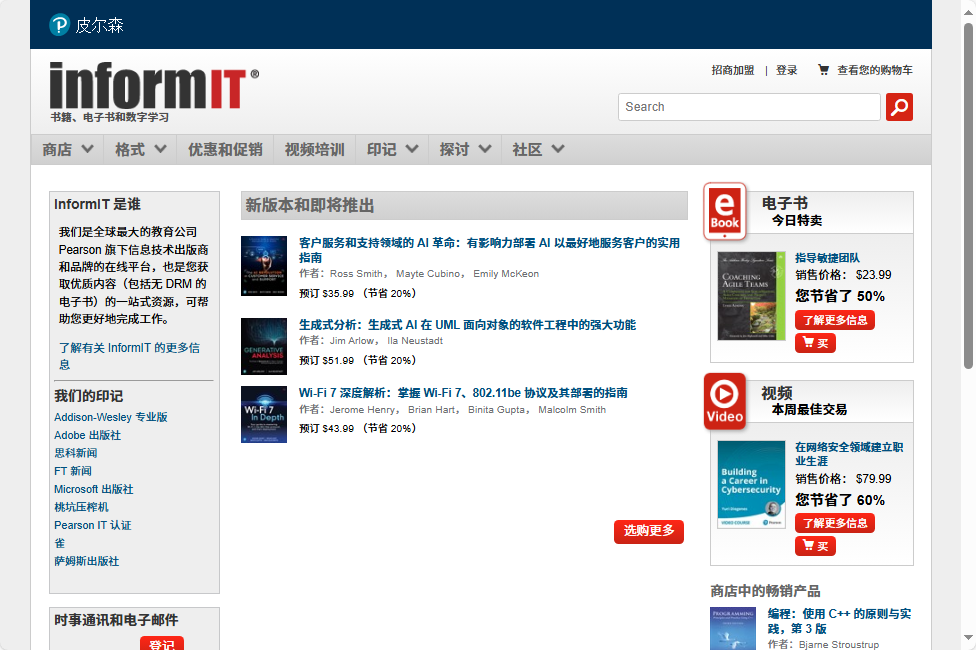Open the 客户服务 AI 革命 book title
Screen dimensions: 976x650
[489, 250]
